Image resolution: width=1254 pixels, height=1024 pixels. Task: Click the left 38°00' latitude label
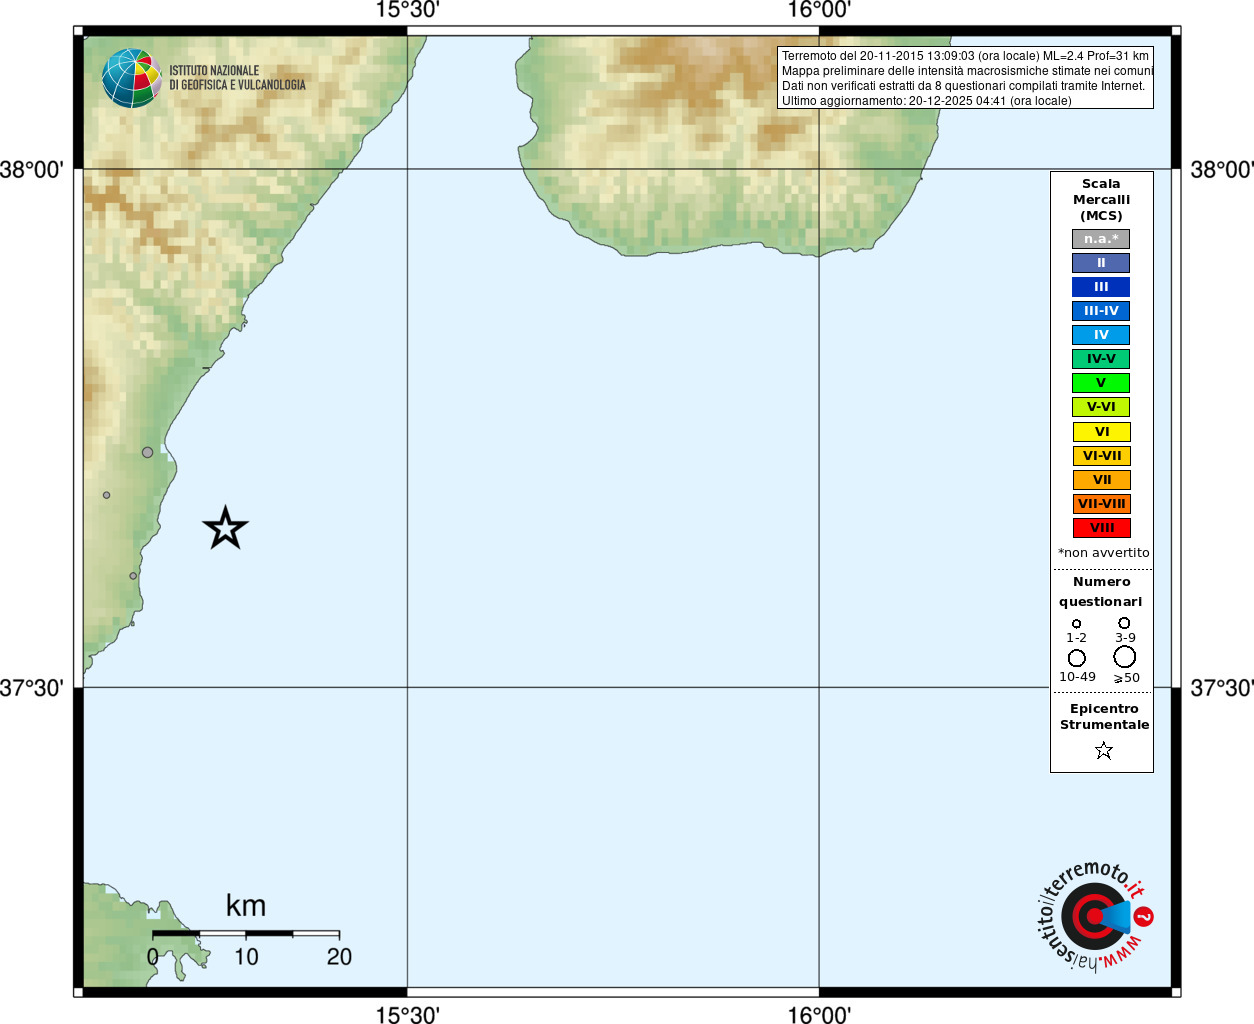(32, 169)
